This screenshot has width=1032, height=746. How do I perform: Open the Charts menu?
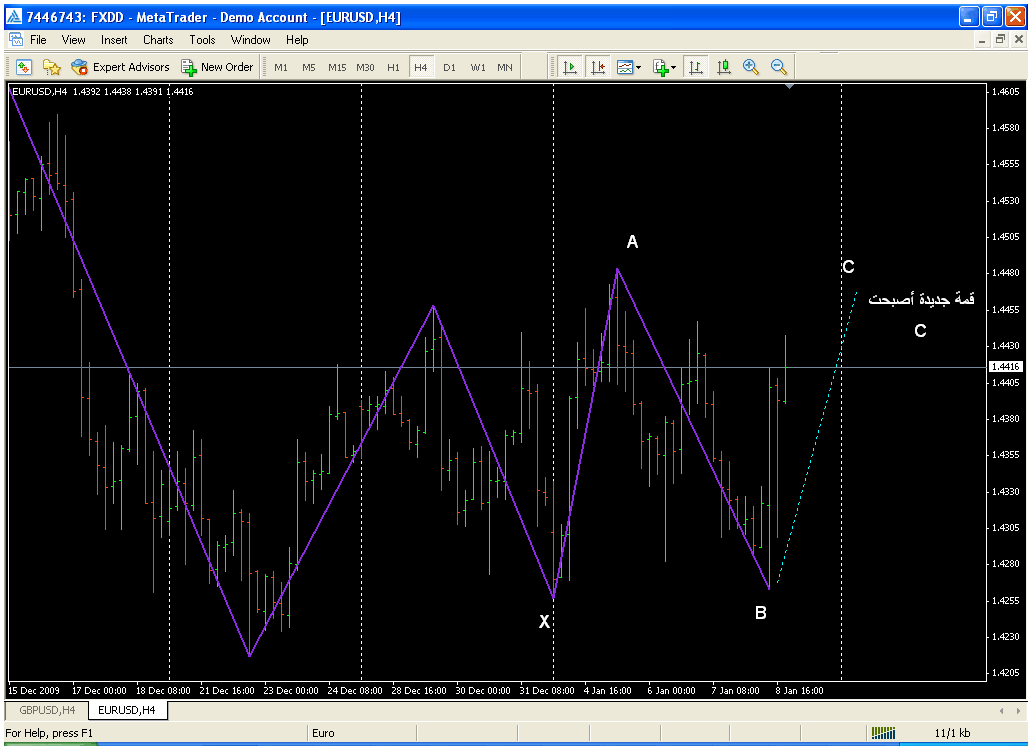(158, 40)
